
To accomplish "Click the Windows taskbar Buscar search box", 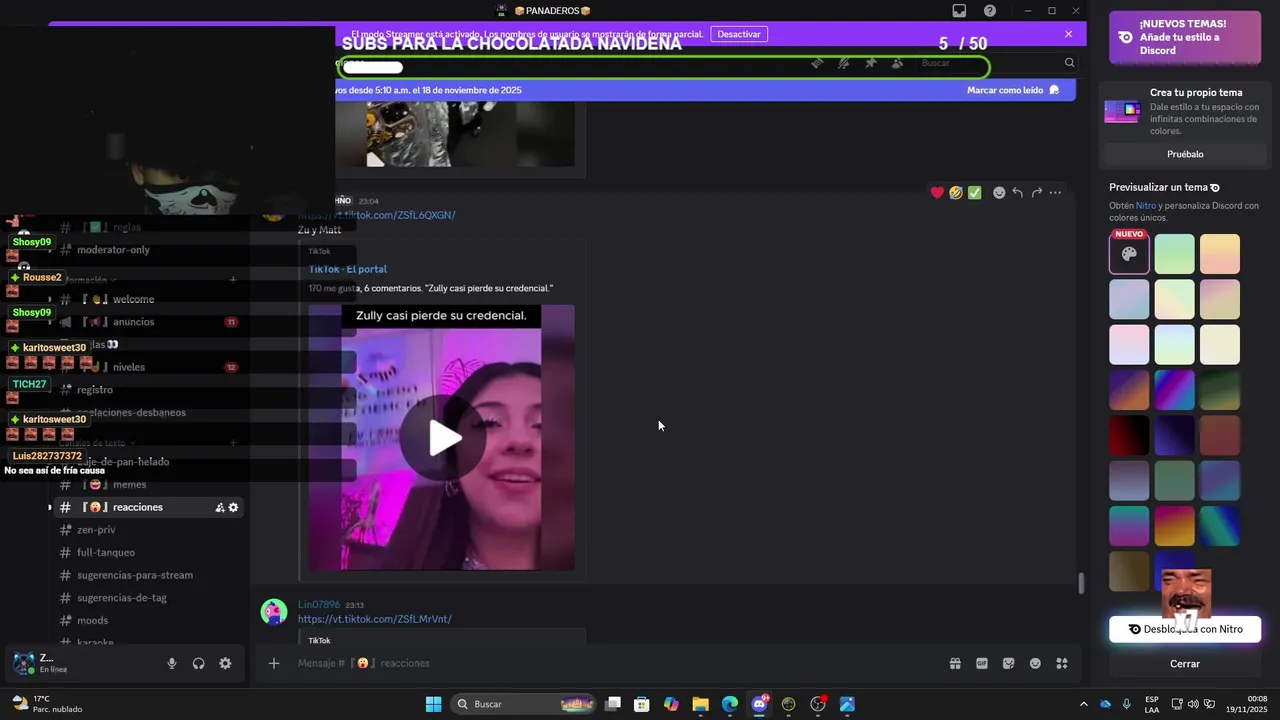I will (525, 704).
